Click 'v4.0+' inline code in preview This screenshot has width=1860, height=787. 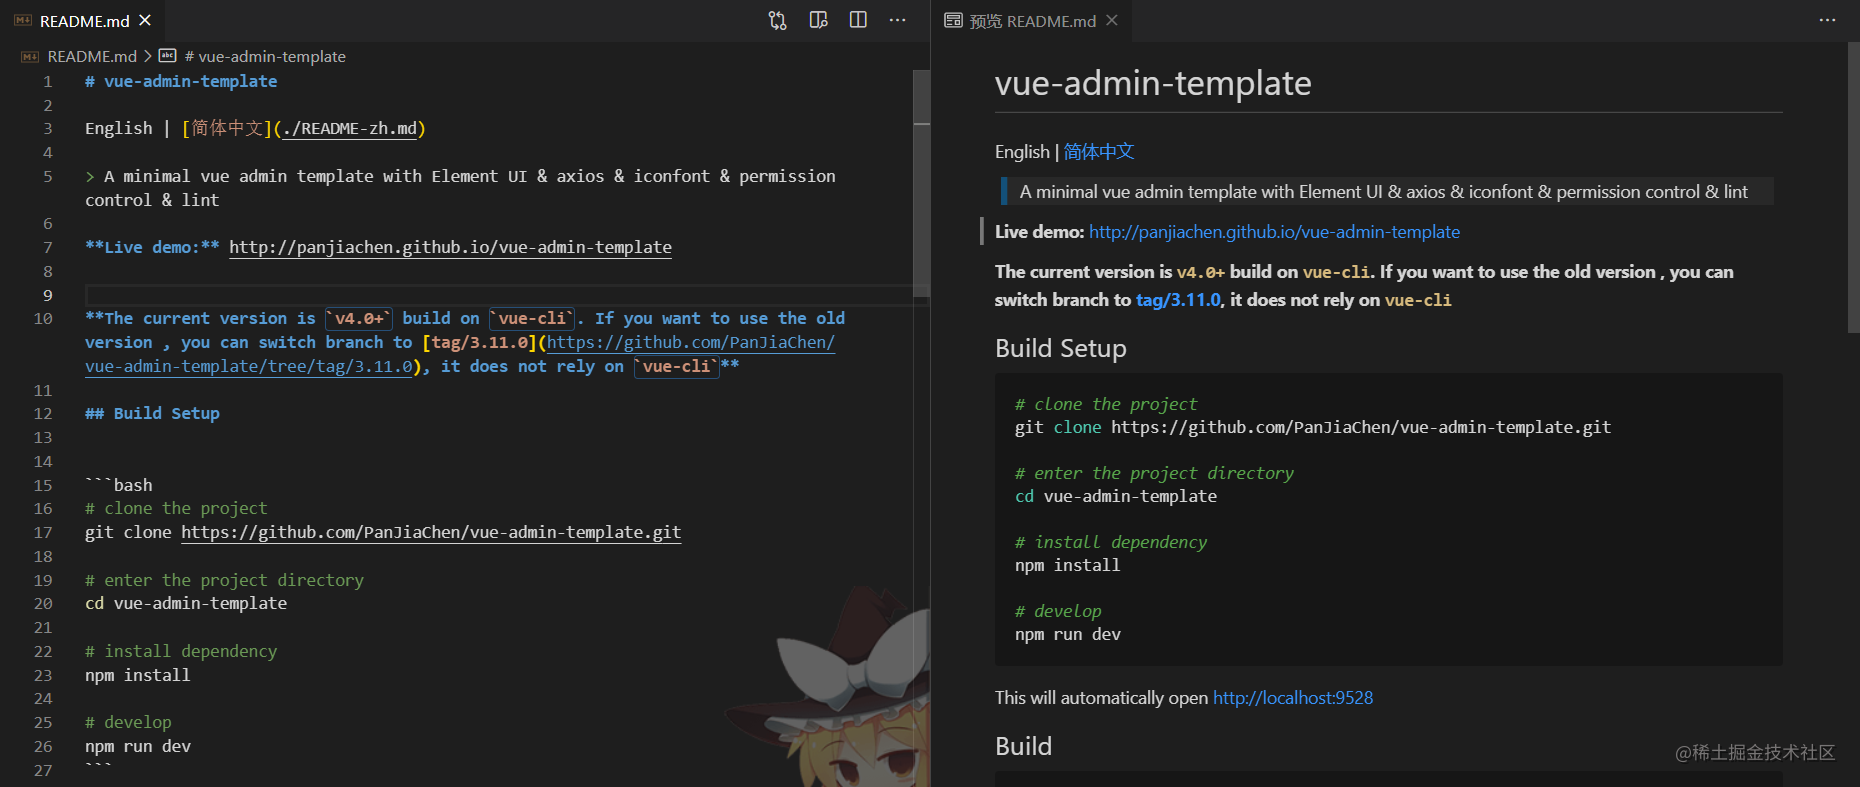coord(1200,272)
